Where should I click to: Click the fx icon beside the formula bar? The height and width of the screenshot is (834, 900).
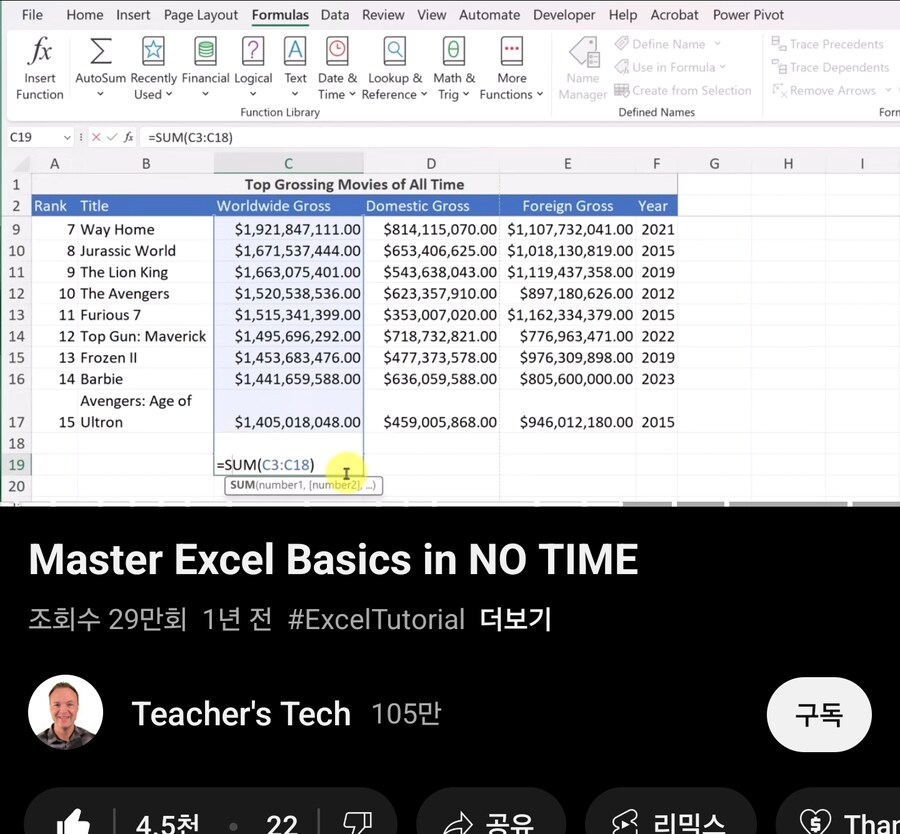point(129,137)
